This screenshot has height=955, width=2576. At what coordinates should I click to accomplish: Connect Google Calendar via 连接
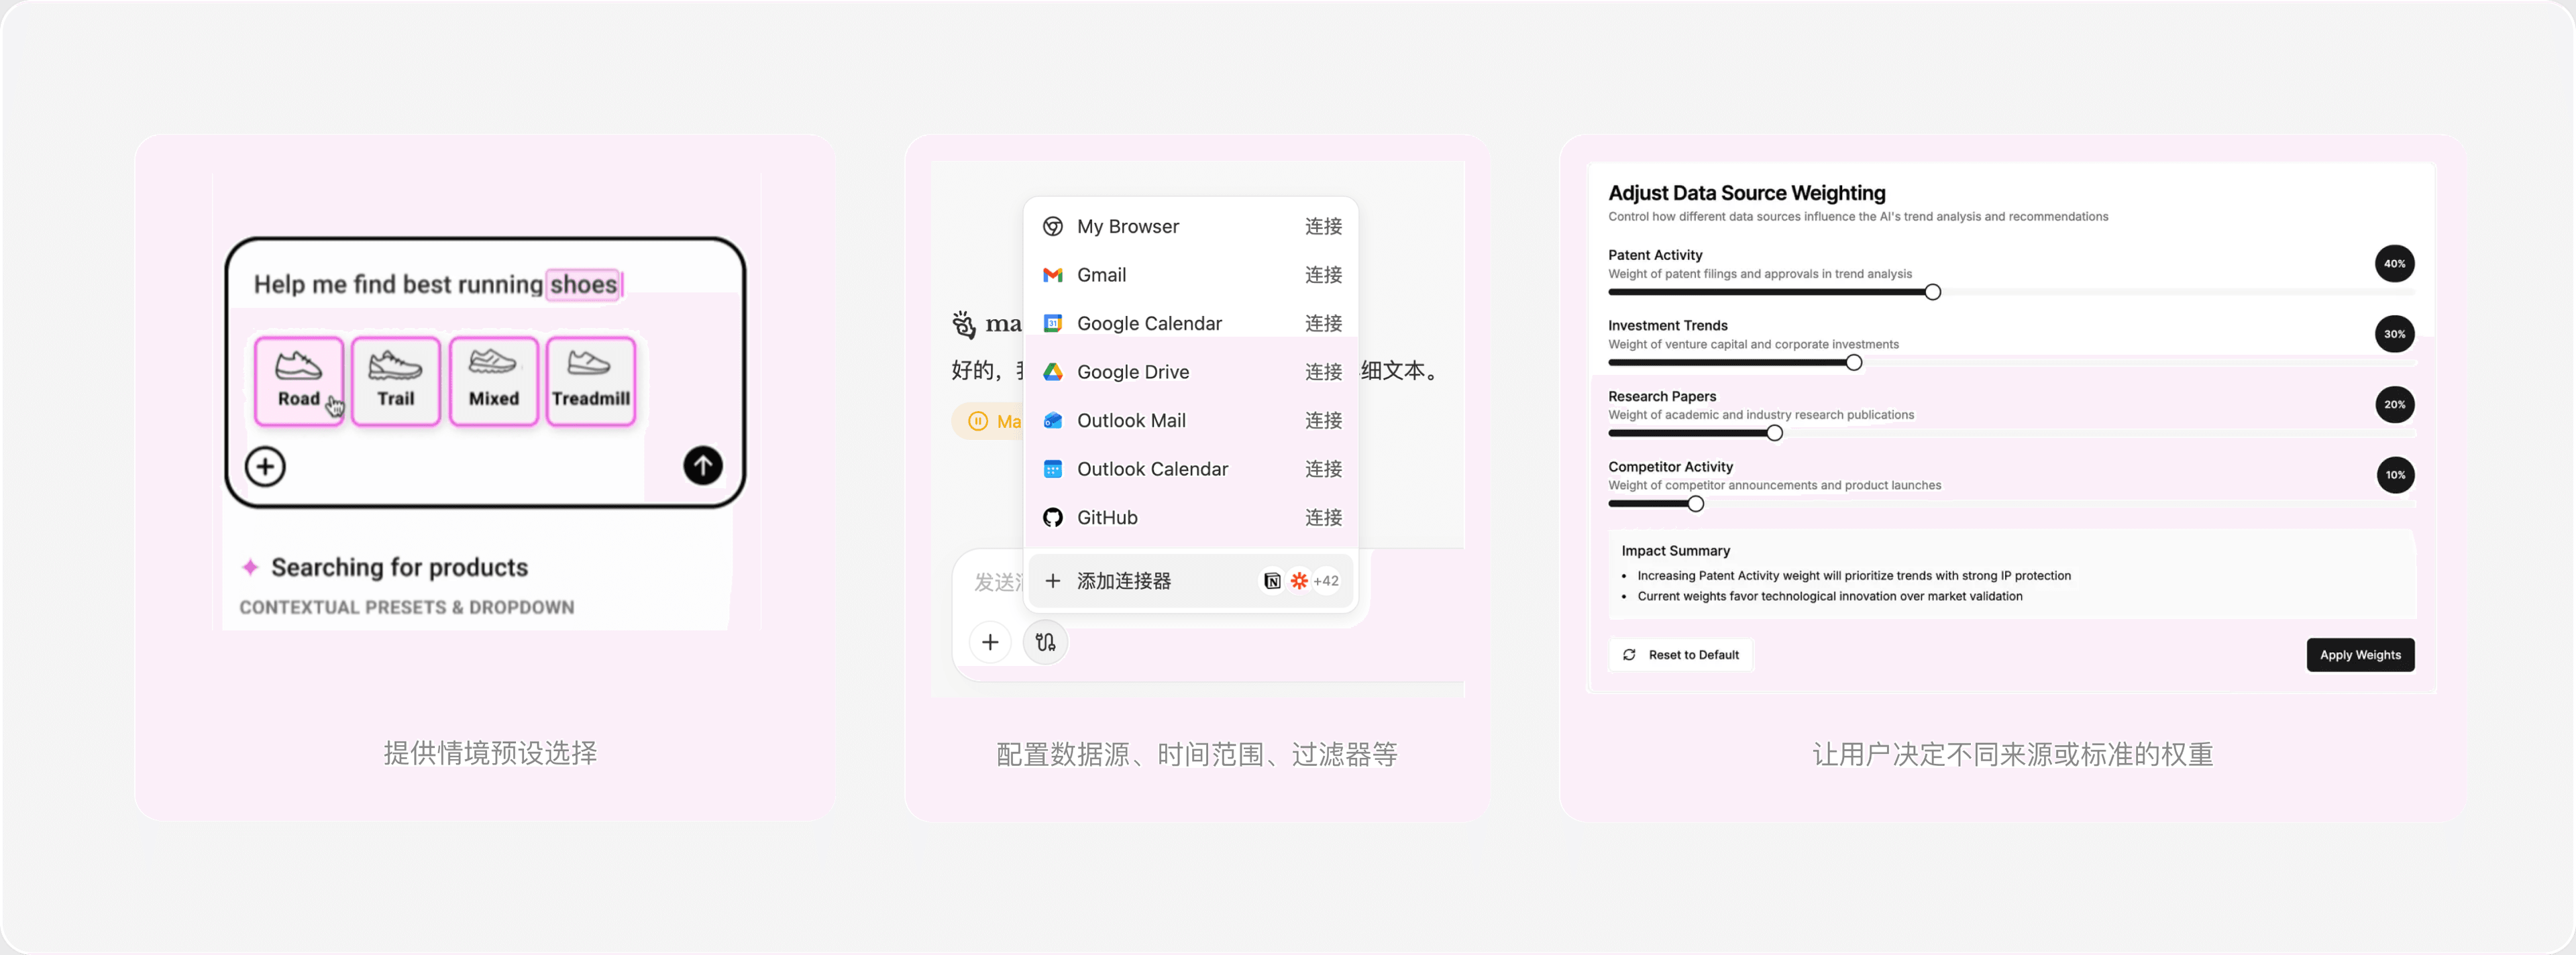click(1323, 323)
